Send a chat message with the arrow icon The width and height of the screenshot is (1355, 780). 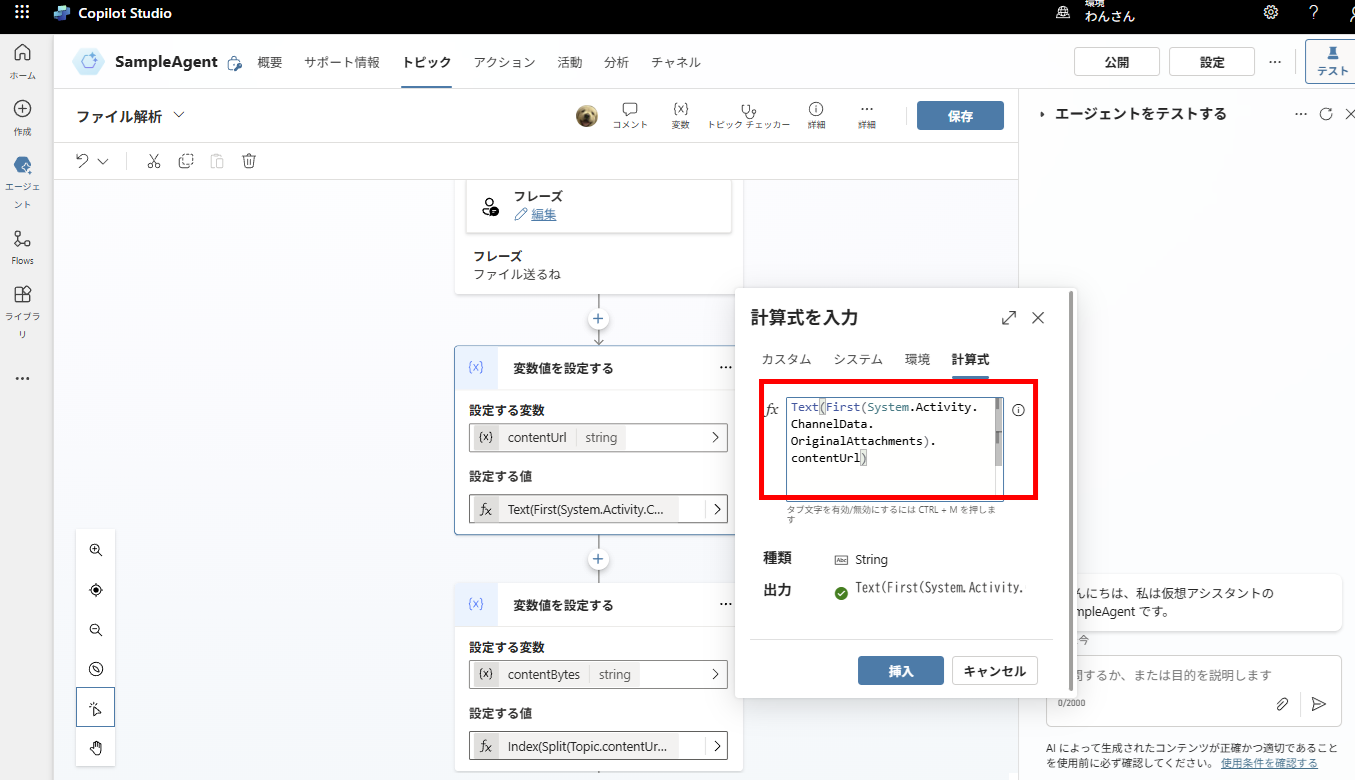(x=1318, y=704)
